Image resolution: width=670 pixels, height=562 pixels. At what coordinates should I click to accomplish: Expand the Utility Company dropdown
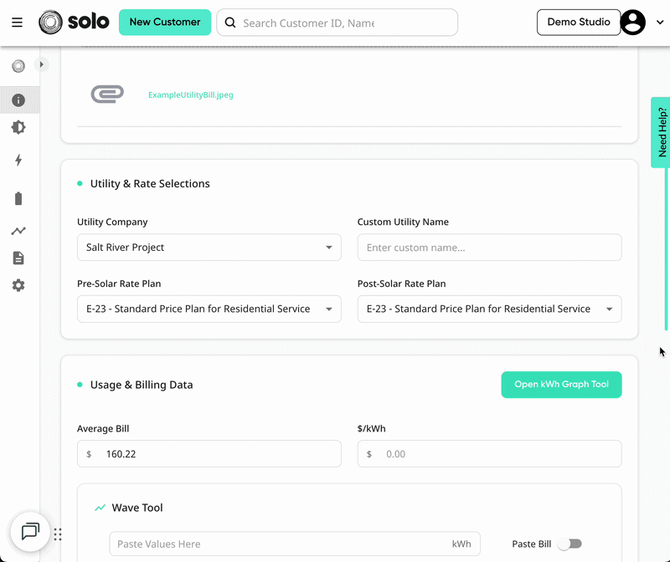point(209,247)
